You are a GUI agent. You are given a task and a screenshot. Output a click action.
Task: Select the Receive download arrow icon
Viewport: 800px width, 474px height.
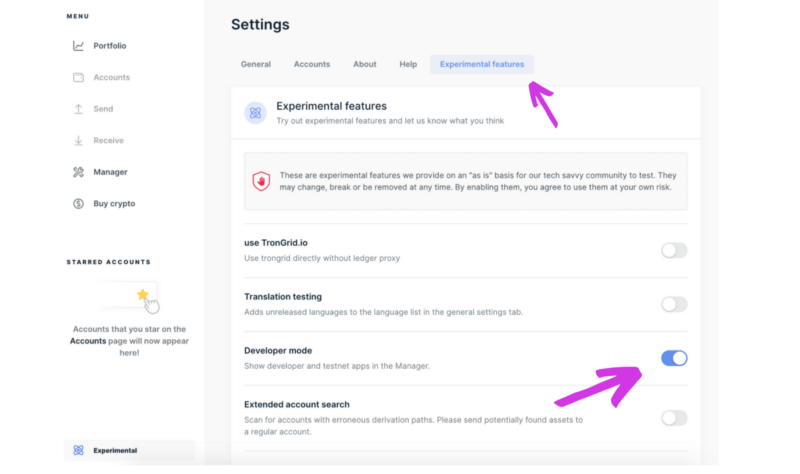point(78,140)
